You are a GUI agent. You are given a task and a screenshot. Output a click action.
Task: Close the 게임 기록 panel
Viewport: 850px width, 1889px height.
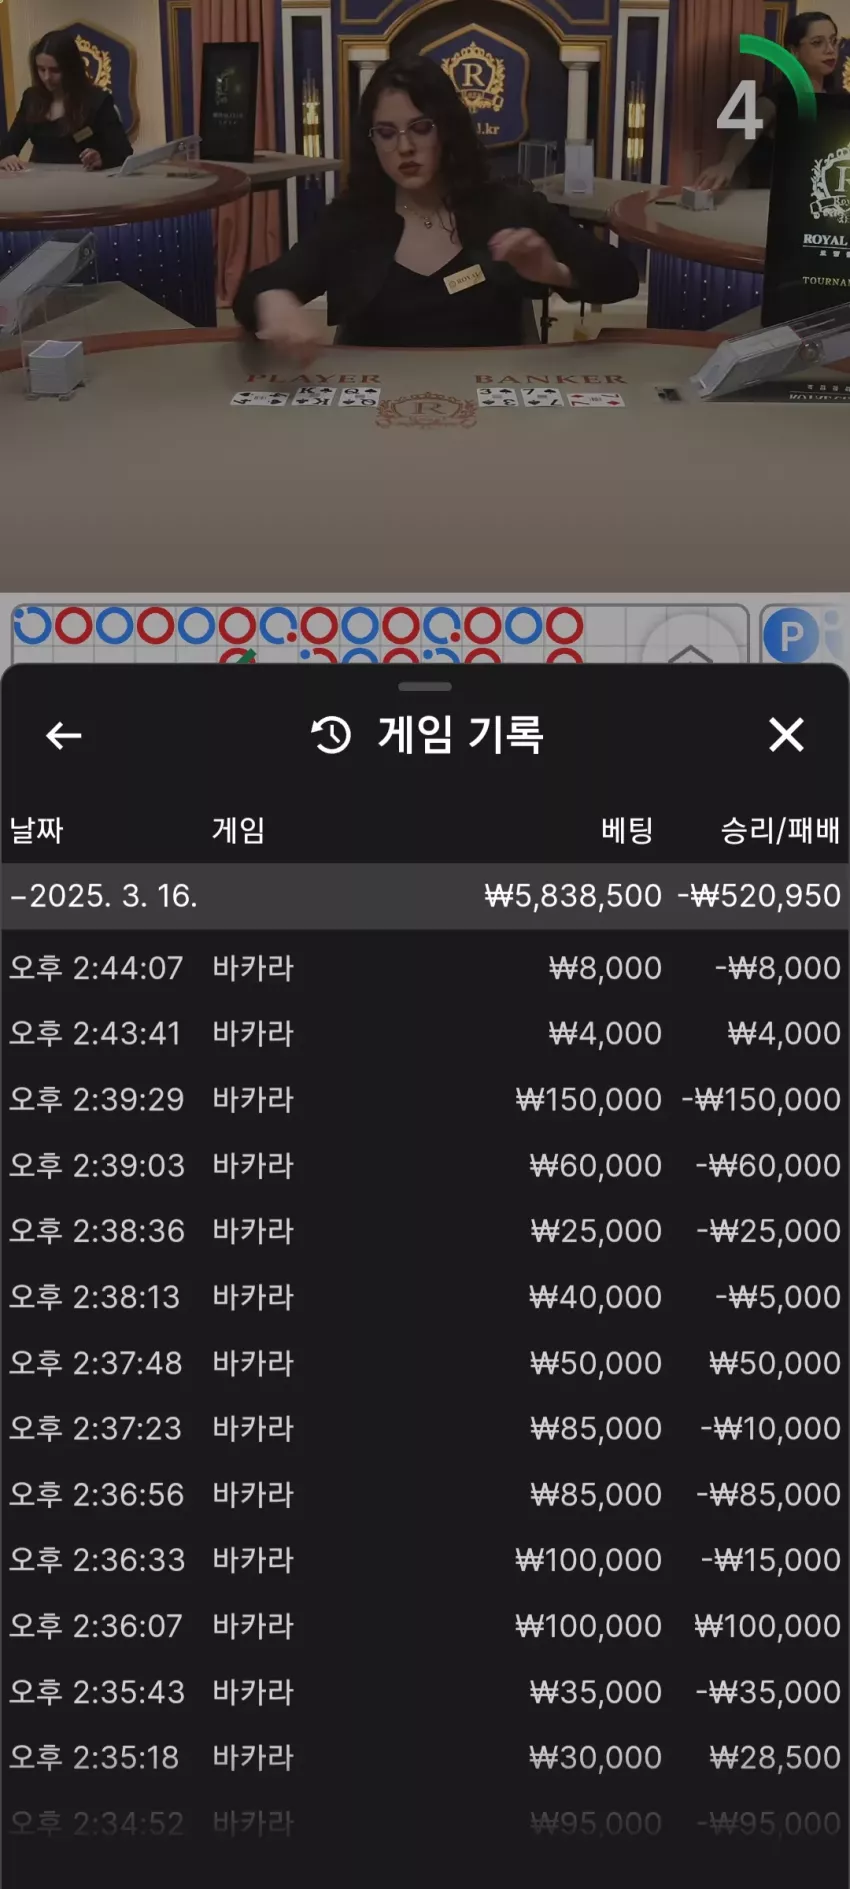(786, 735)
